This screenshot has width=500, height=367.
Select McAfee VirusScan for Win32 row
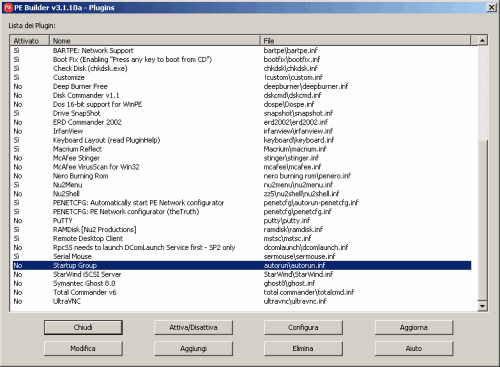tap(242, 167)
